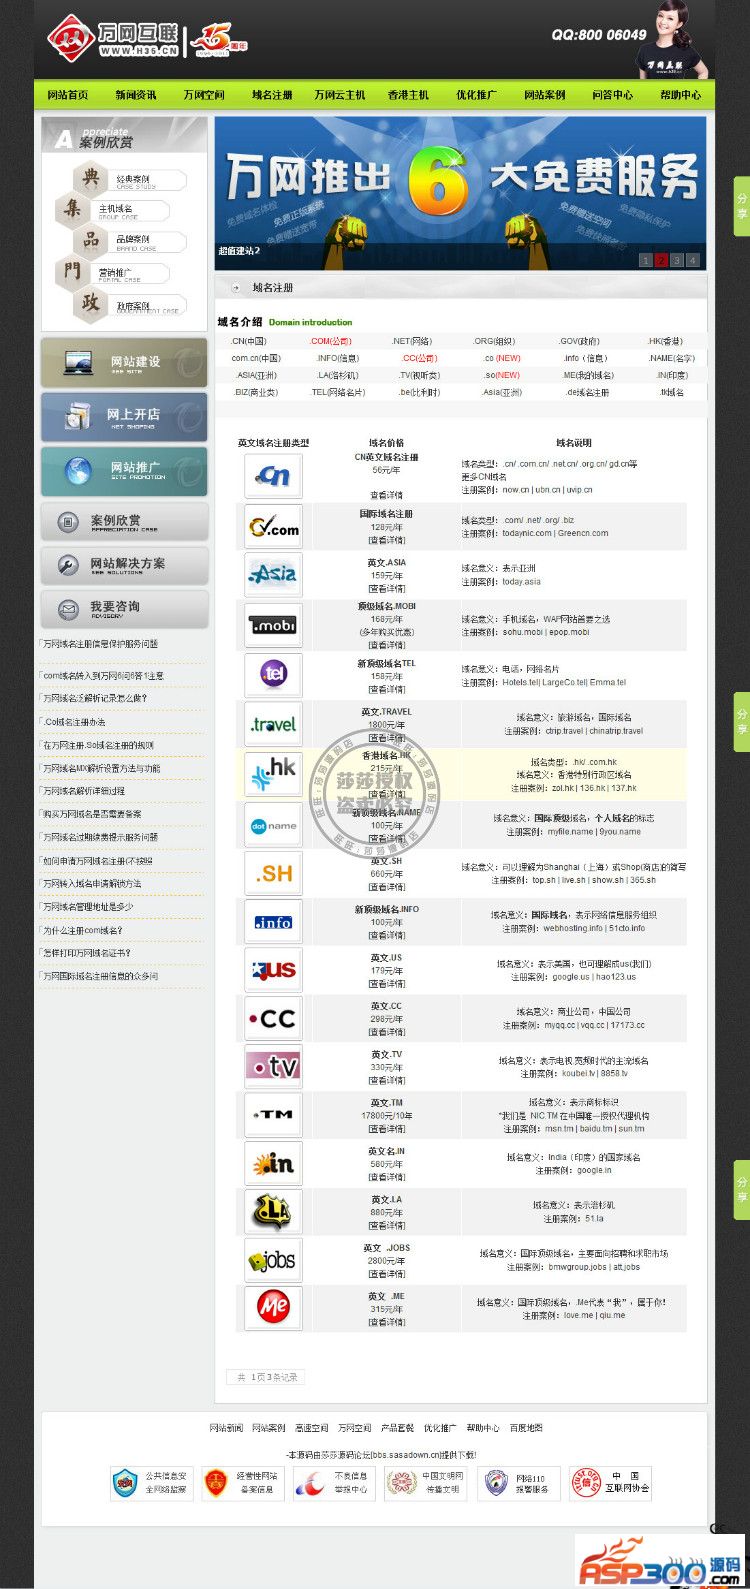Open 帮助中心 in the navigation bar
The width and height of the screenshot is (750, 1589).
[680, 95]
